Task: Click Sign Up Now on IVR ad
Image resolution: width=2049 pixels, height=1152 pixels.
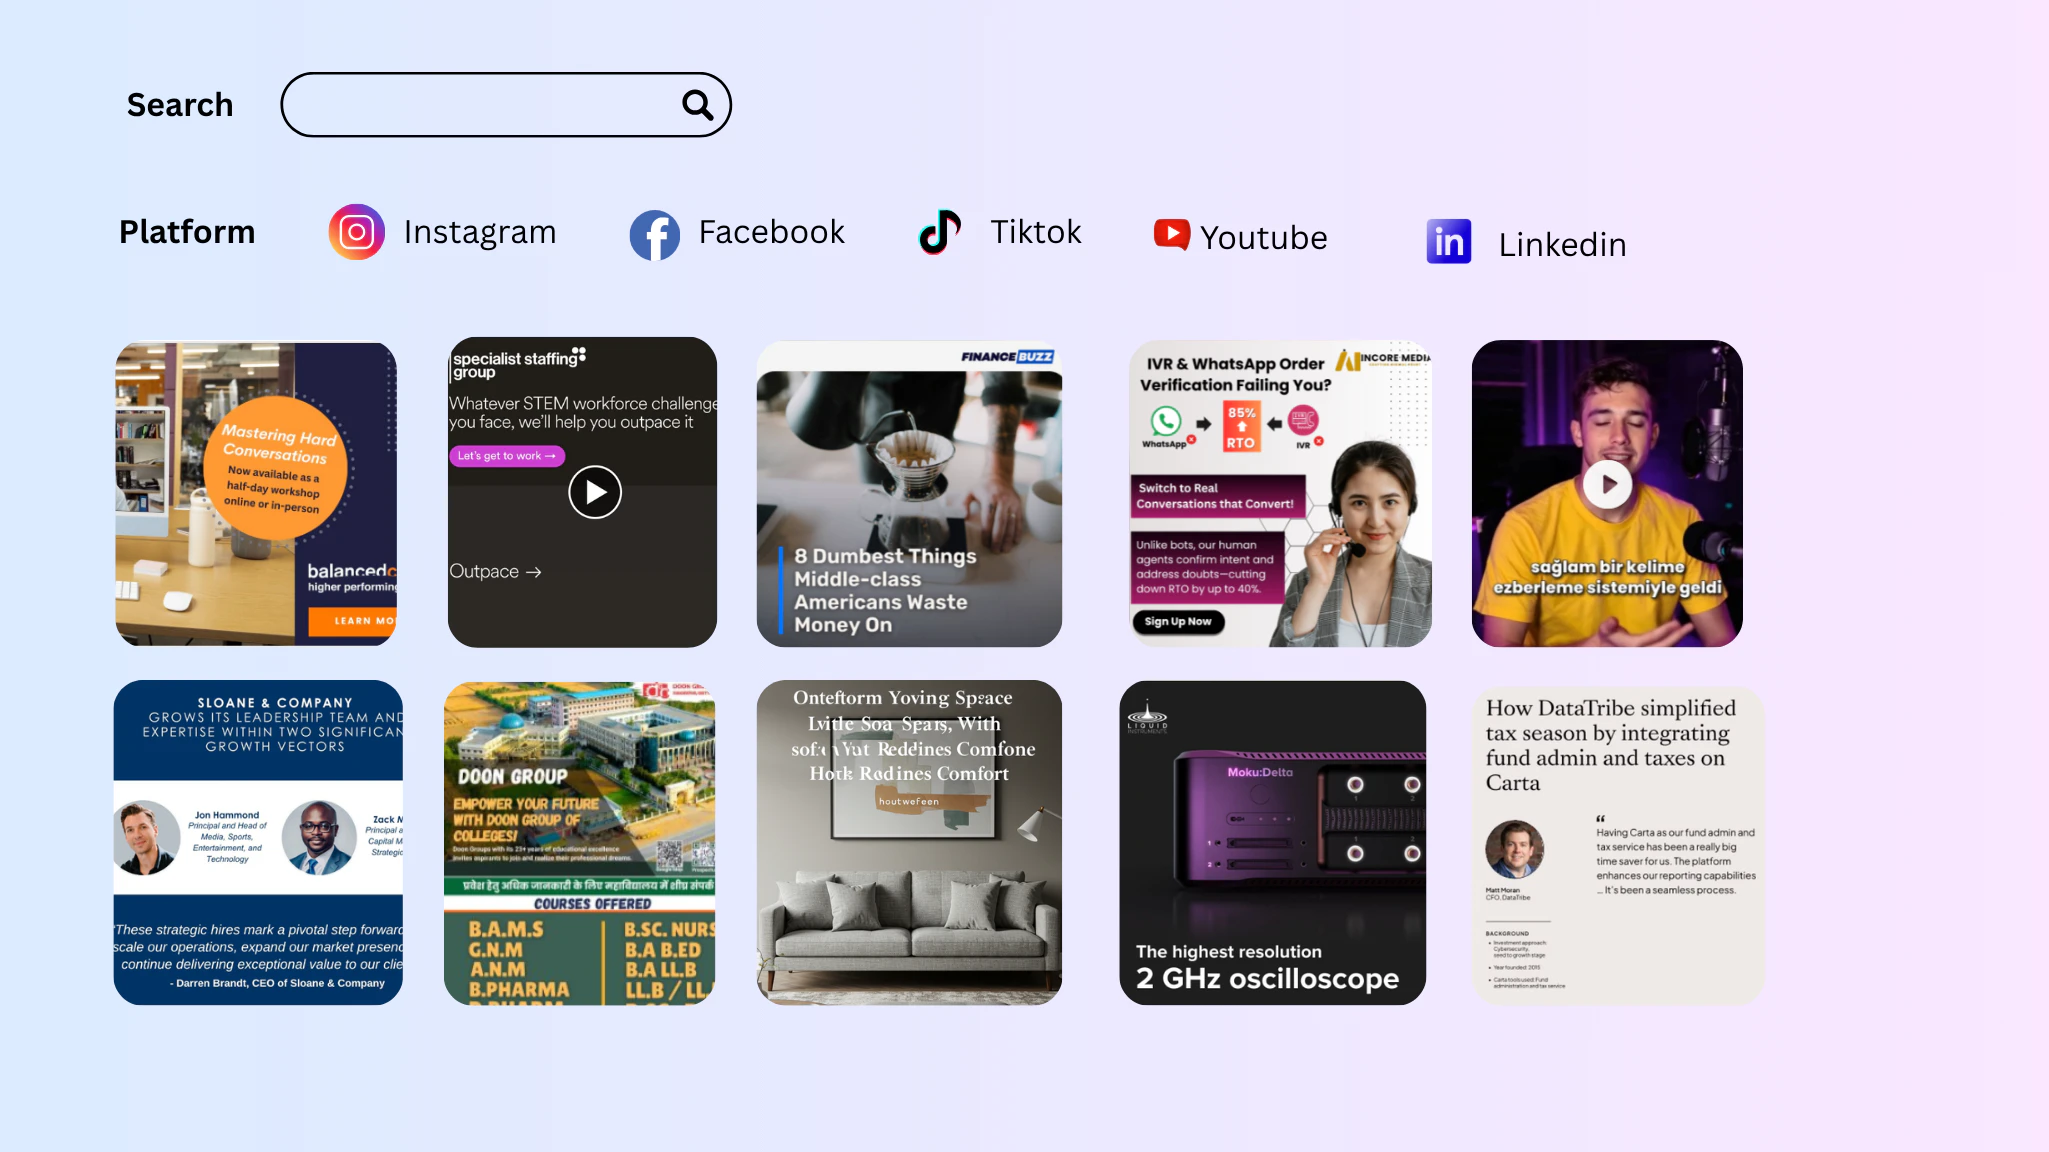Action: pos(1178,622)
